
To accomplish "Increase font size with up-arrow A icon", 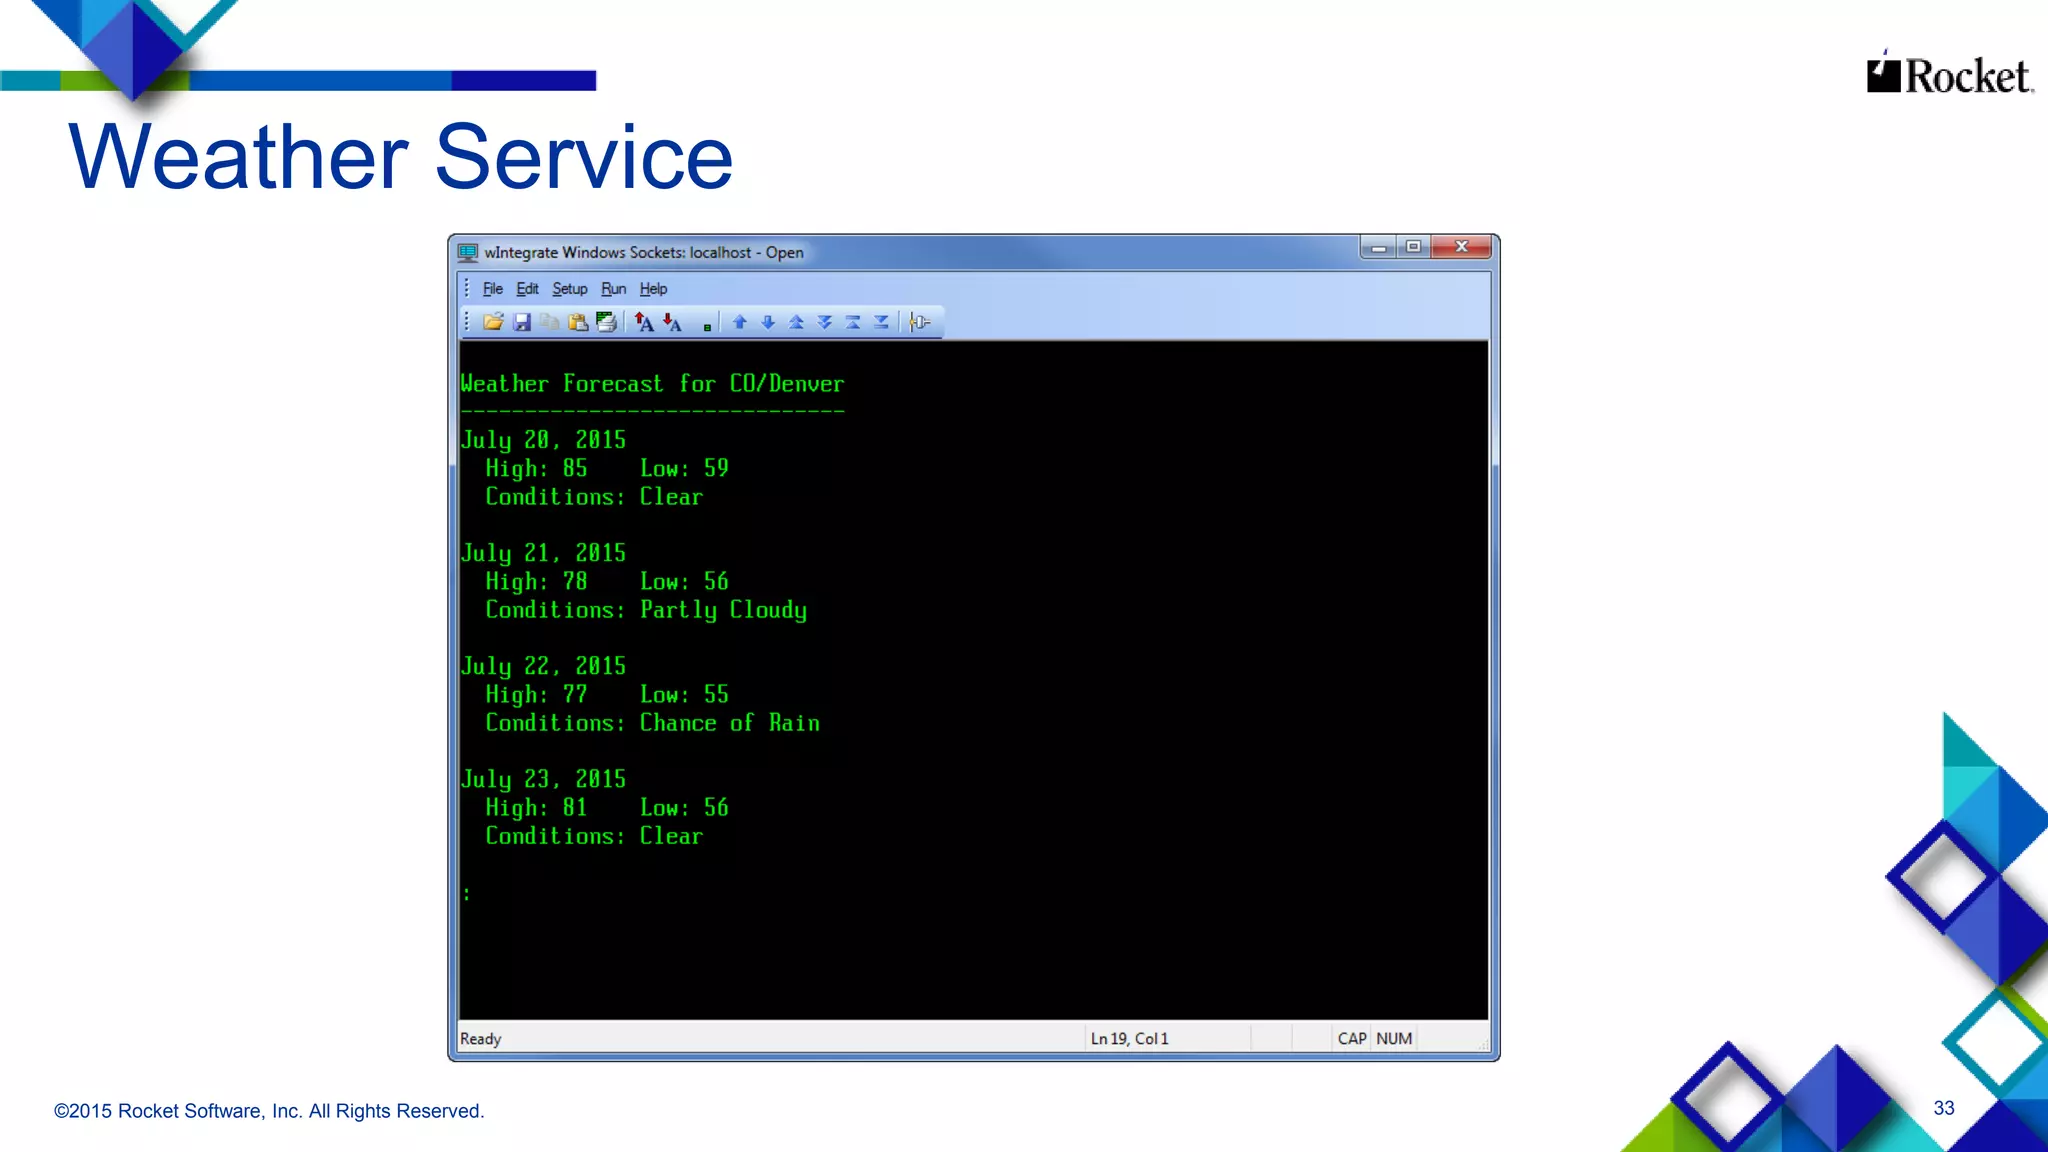I will tap(644, 322).
